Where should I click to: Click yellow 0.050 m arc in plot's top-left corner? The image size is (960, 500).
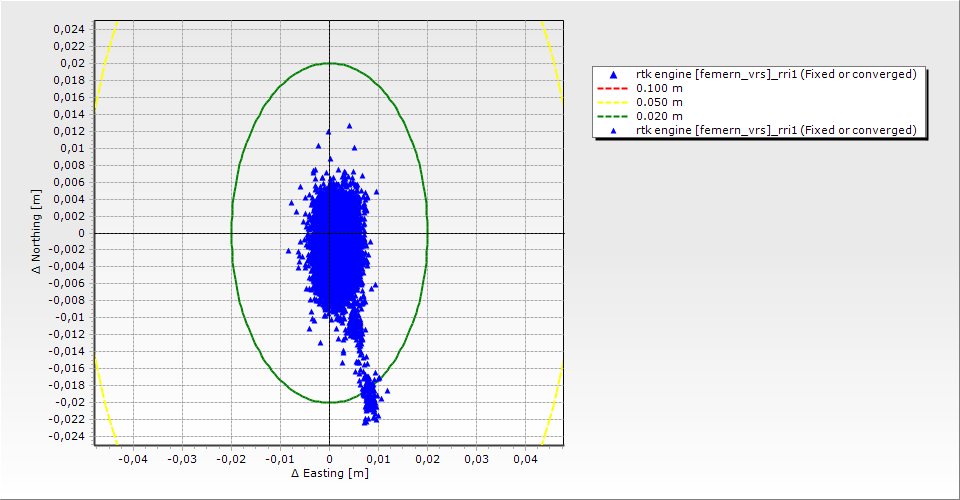click(x=106, y=60)
